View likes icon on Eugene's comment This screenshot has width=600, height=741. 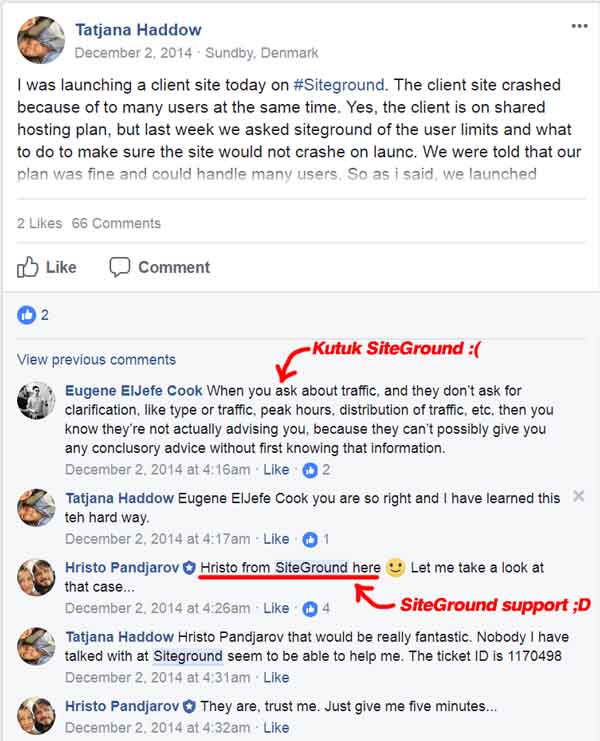[310, 470]
